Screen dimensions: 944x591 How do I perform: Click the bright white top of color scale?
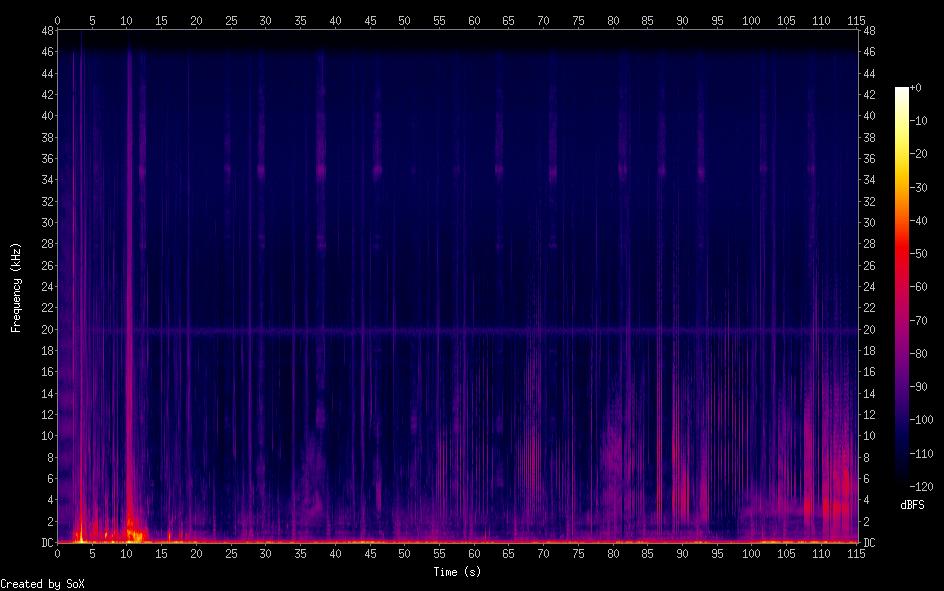click(902, 91)
